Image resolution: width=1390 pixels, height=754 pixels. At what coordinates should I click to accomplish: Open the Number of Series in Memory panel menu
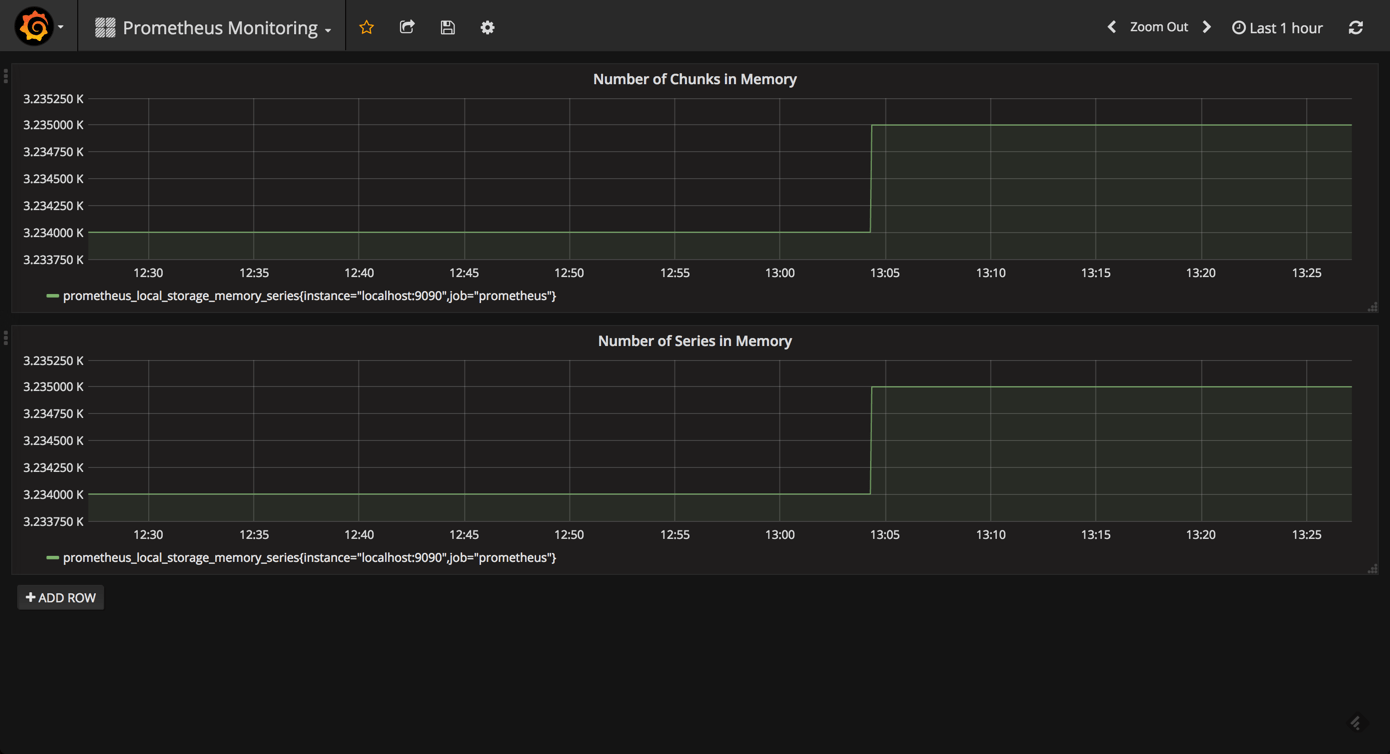[x=695, y=341]
